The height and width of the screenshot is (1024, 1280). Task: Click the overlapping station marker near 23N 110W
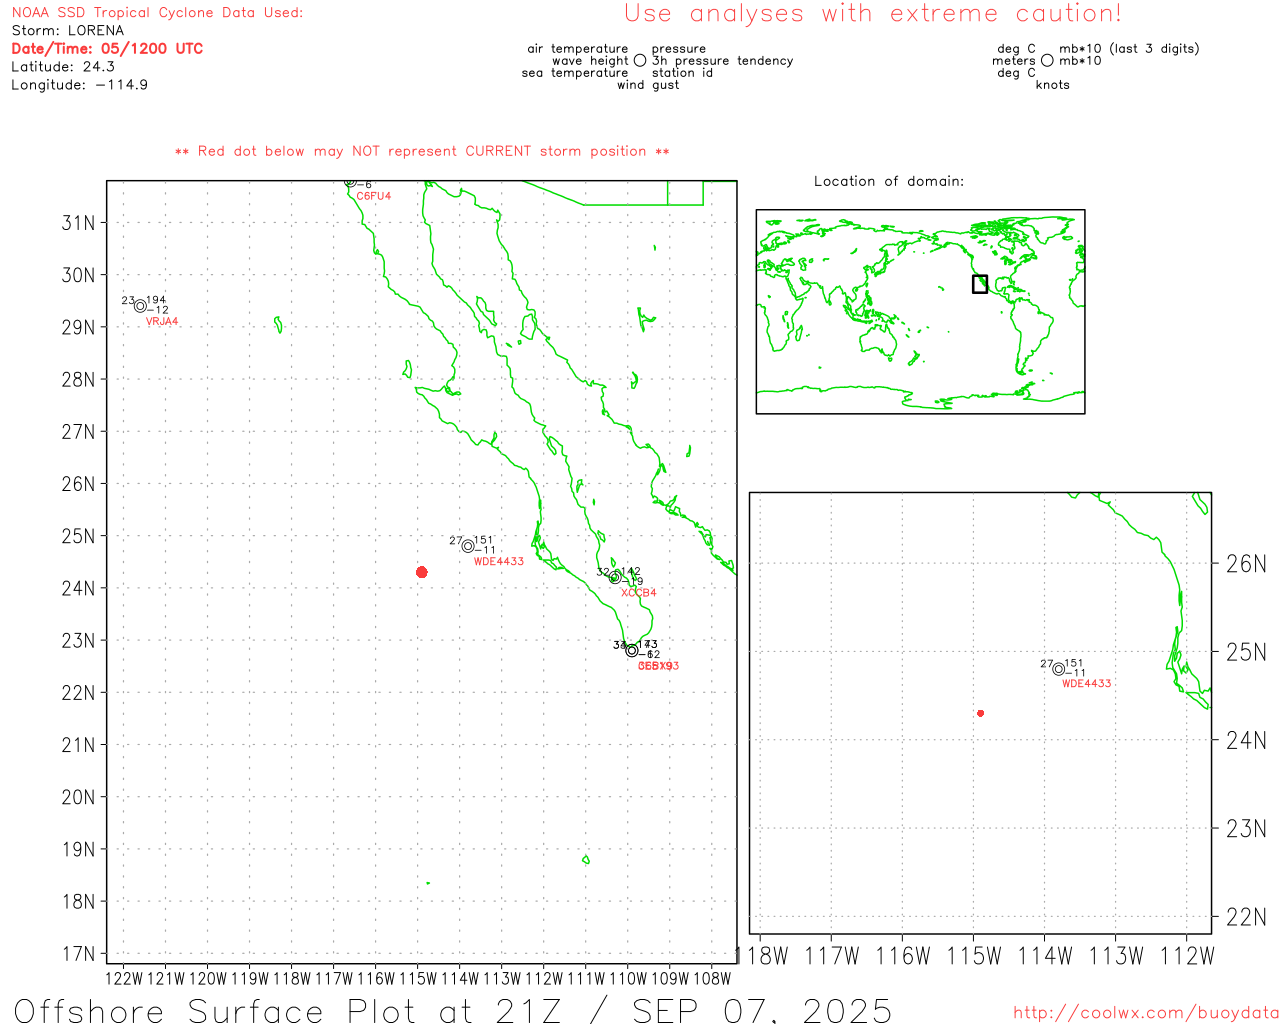[631, 650]
